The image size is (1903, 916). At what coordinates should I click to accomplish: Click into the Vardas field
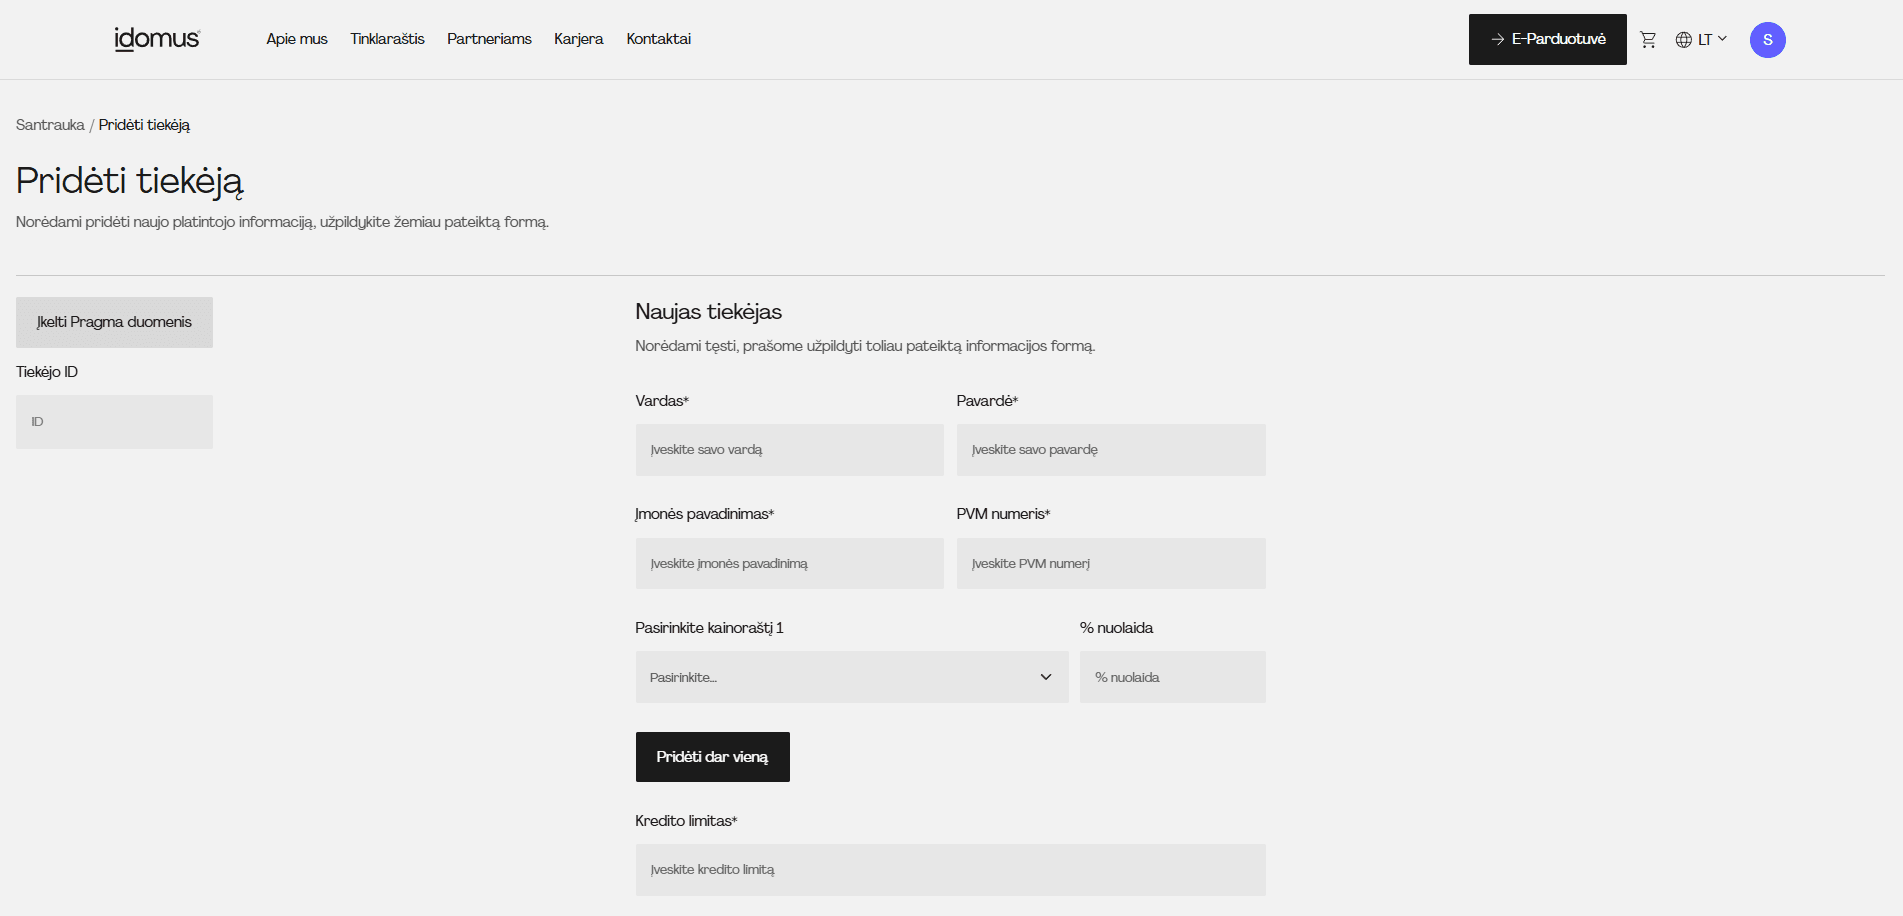[789, 450]
